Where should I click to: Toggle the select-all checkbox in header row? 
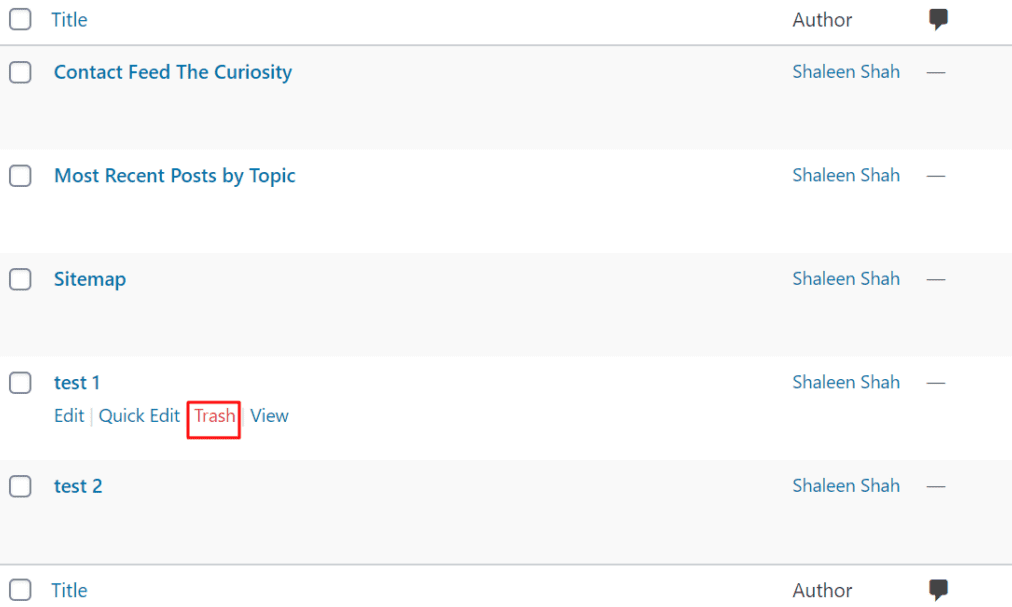(20, 20)
